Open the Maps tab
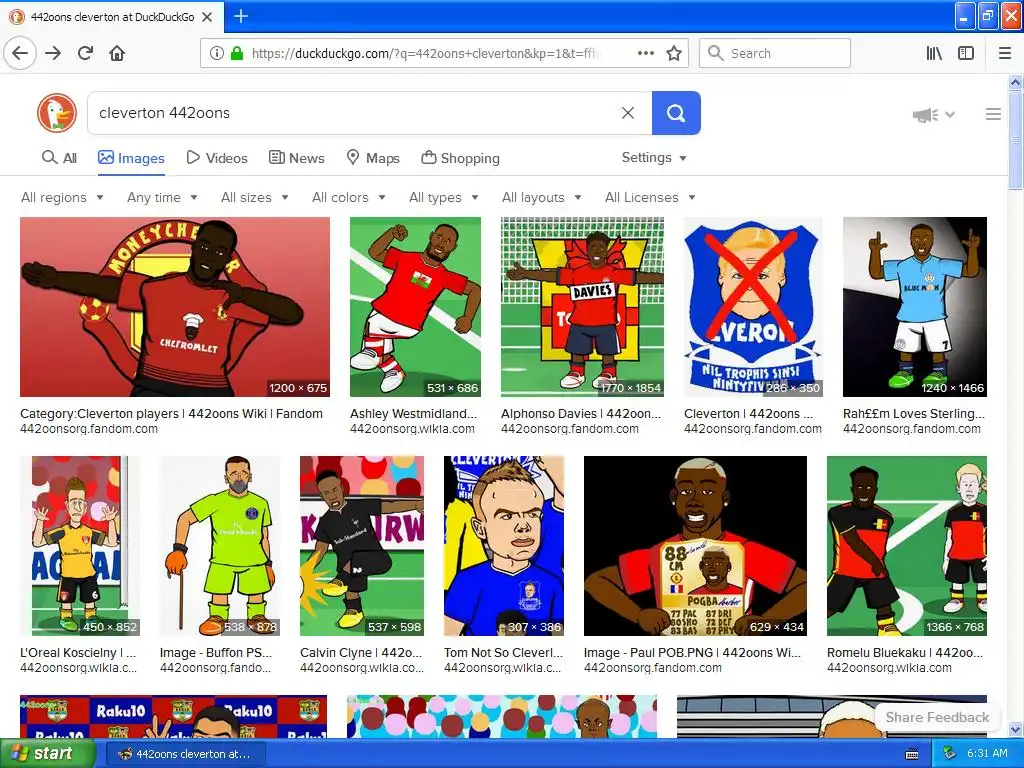 tap(373, 158)
